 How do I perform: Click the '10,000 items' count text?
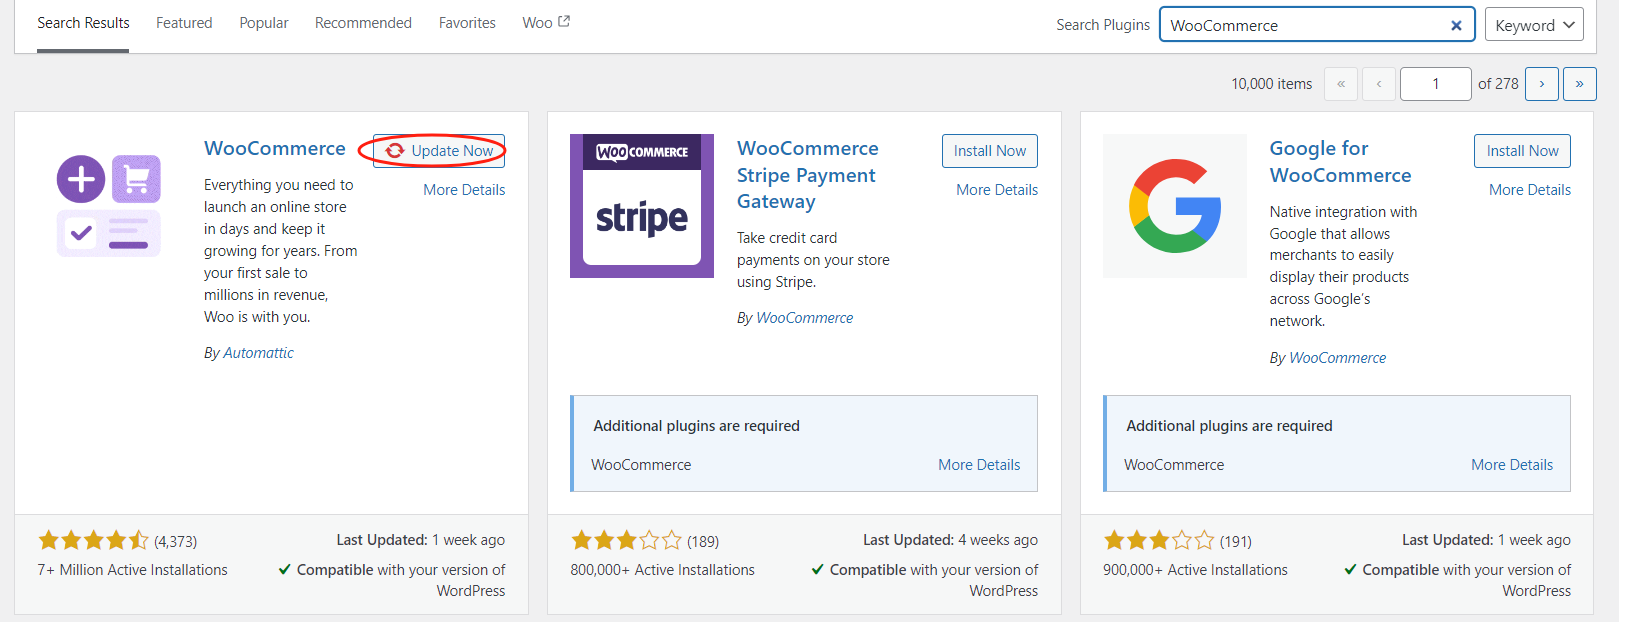tap(1272, 84)
